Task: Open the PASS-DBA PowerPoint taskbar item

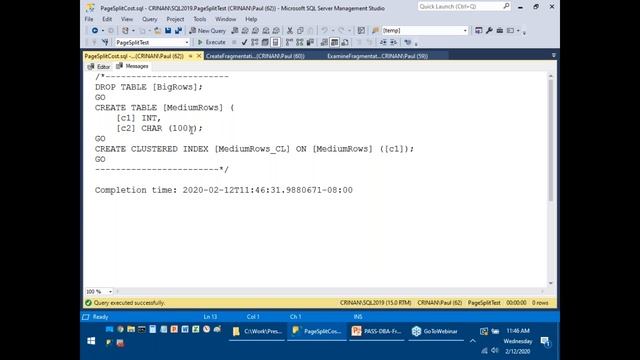Action: click(376, 331)
